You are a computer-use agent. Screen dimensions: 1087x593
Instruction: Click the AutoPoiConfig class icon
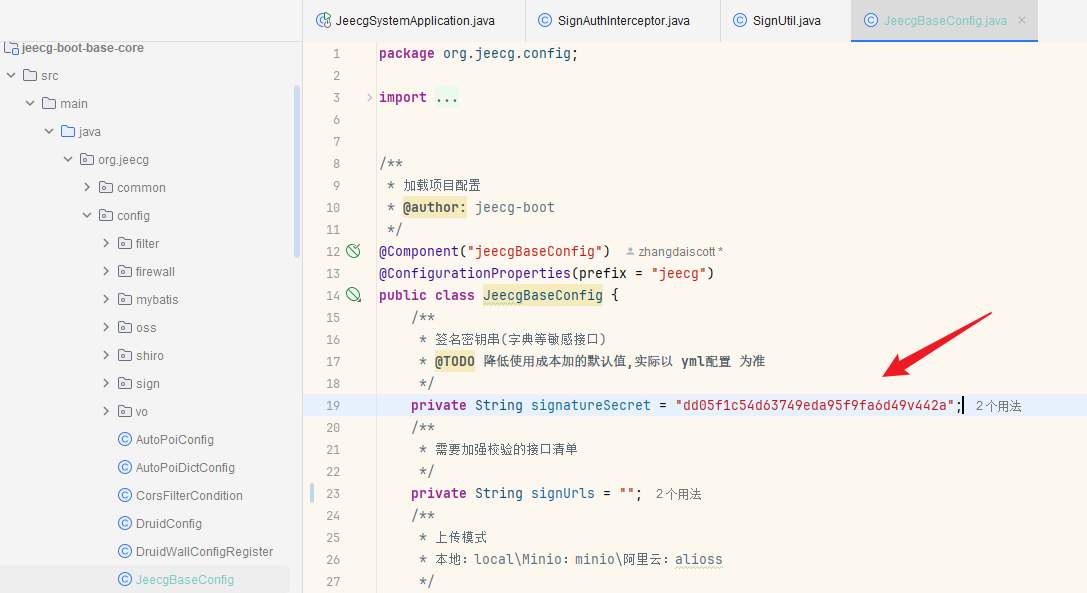click(x=125, y=439)
